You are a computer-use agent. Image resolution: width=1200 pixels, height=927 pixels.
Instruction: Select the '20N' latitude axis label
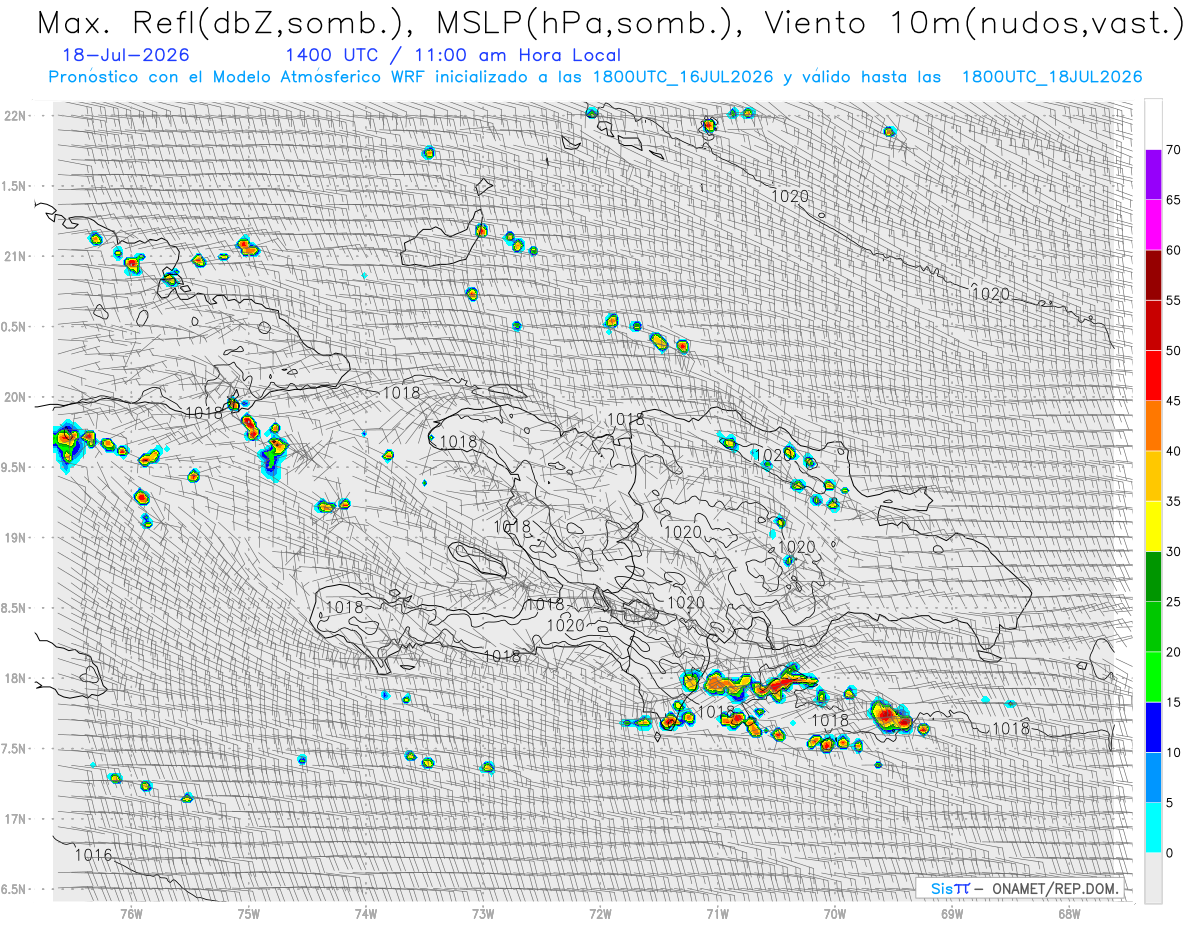tap(17, 397)
